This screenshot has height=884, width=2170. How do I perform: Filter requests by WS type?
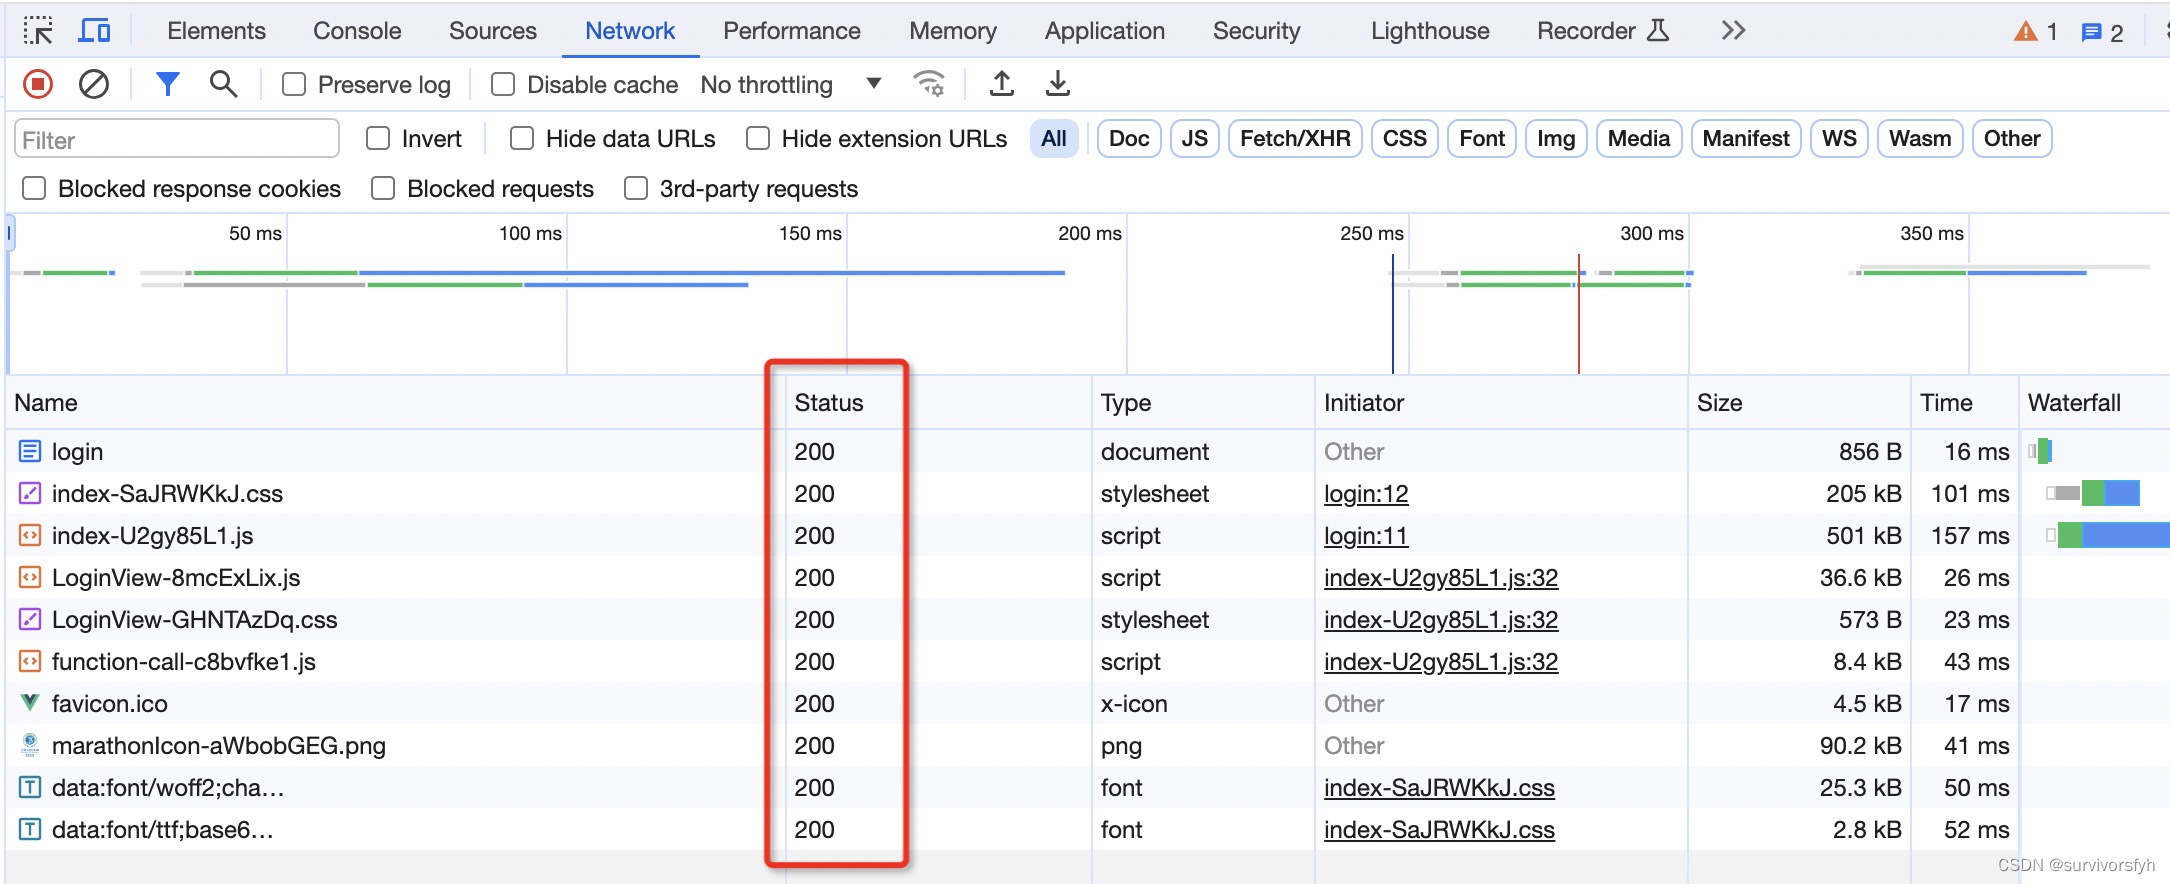pyautogui.click(x=1839, y=138)
